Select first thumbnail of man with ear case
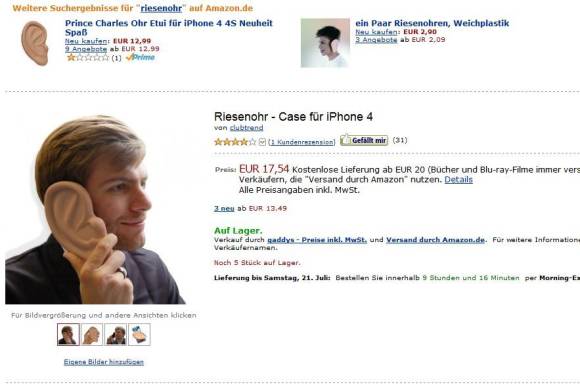 click(x=68, y=334)
